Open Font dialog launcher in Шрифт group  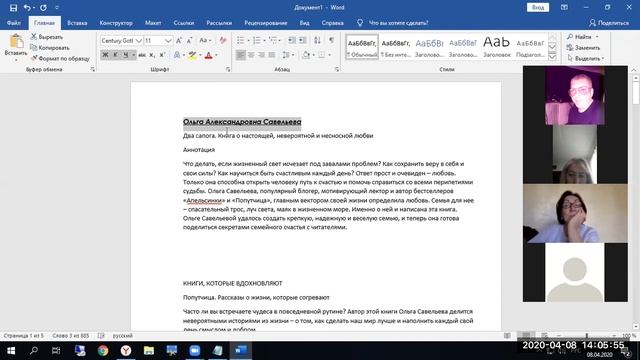[228, 69]
